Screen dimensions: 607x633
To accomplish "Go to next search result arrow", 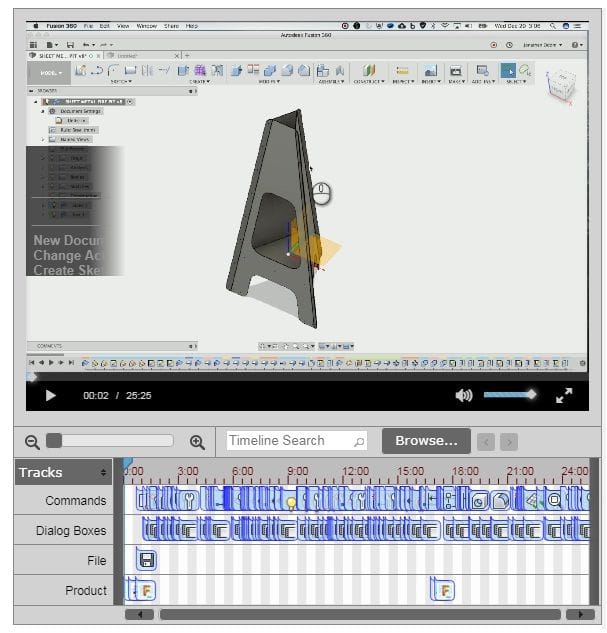I will tap(509, 442).
